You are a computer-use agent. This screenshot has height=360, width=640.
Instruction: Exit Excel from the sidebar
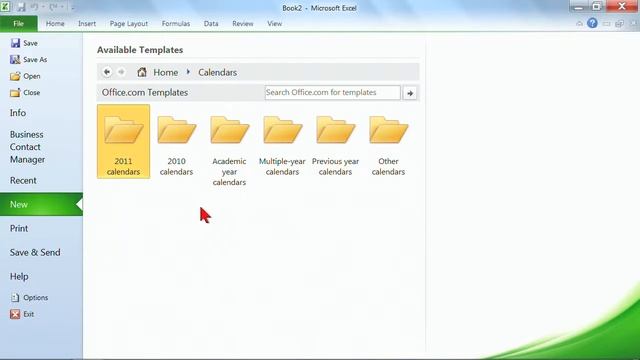point(22,314)
